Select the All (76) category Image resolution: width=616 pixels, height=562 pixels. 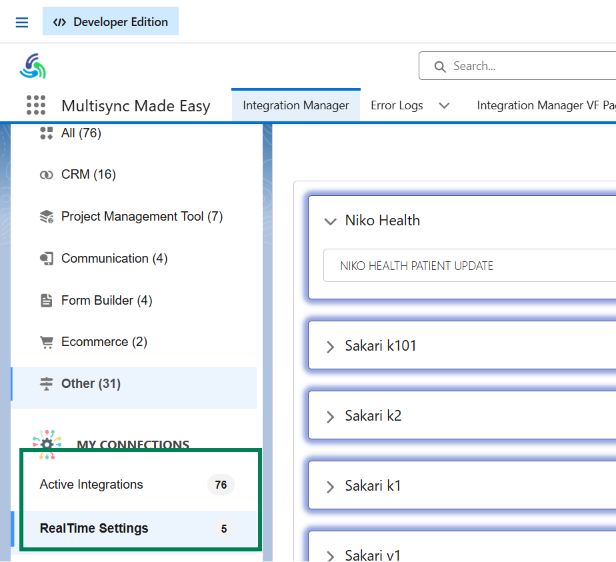tap(81, 133)
